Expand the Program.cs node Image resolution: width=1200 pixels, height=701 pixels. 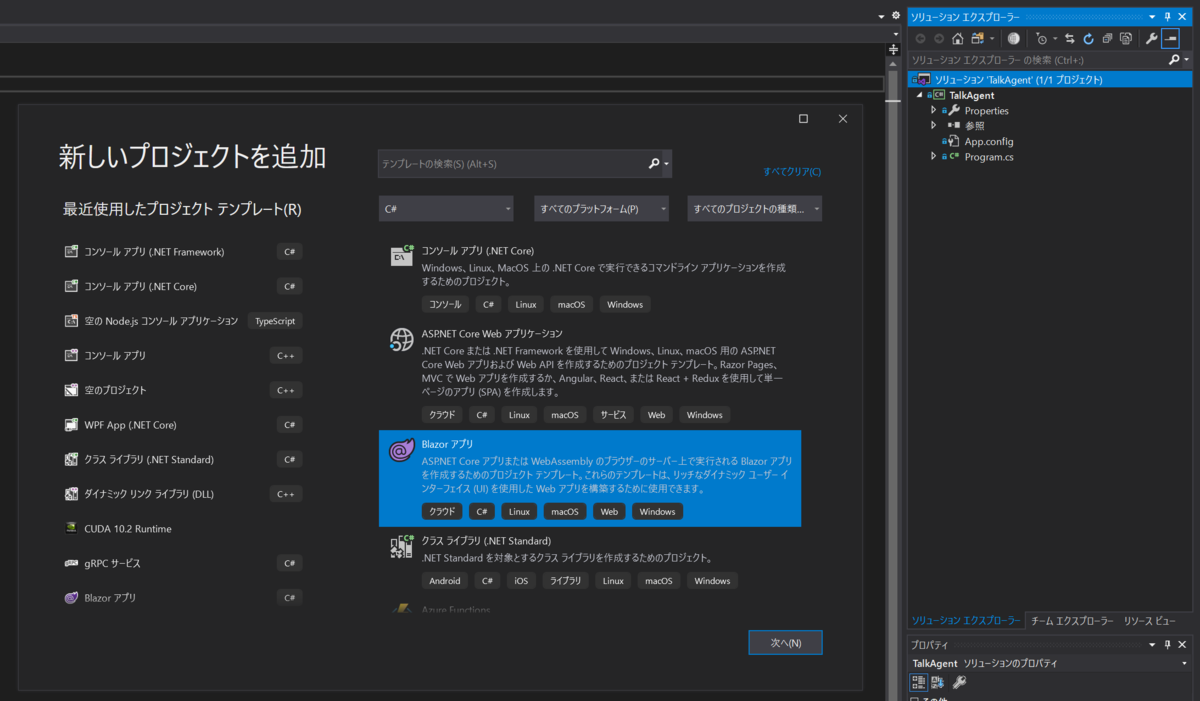click(x=934, y=157)
